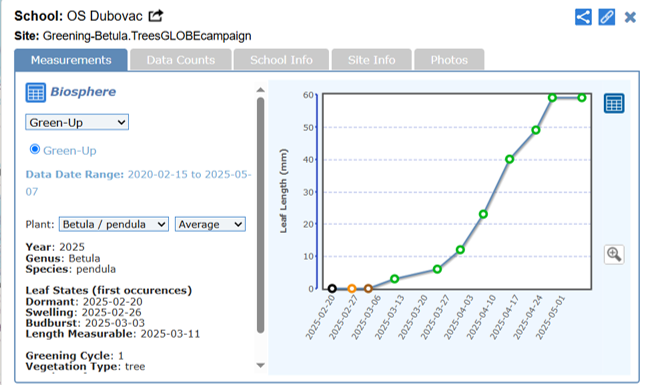
Task: Open the School Info tab
Action: 281,60
